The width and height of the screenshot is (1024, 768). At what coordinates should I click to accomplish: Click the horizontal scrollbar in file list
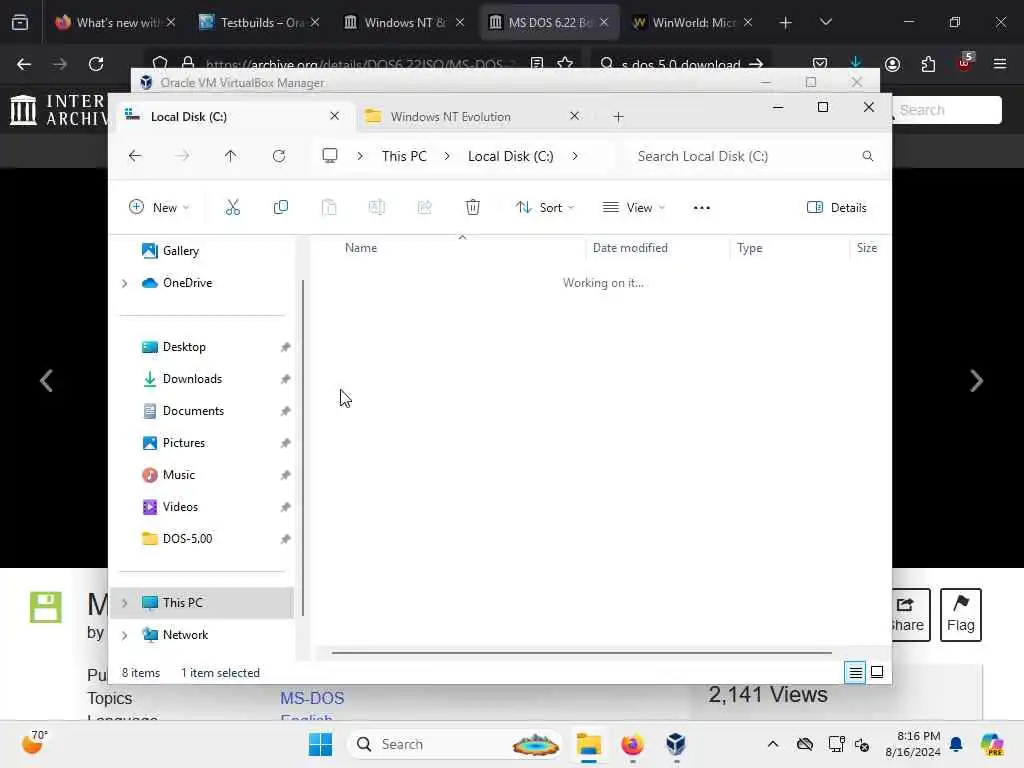tap(581, 652)
